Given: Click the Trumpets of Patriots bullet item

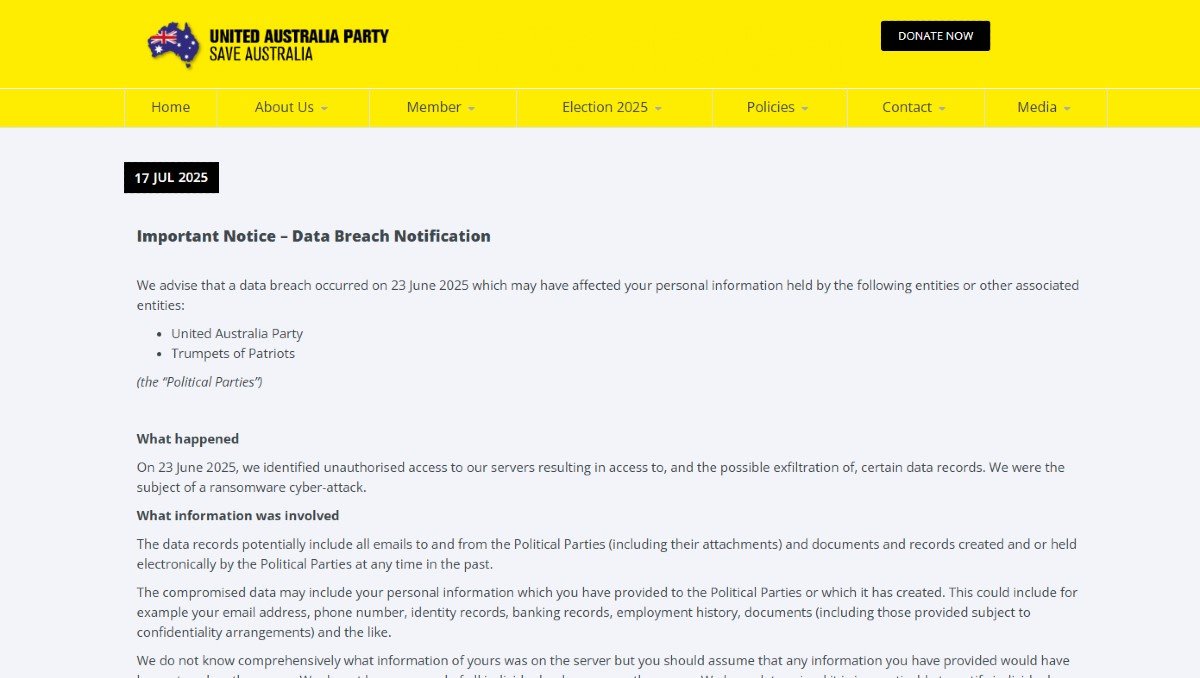Looking at the screenshot, I should (233, 353).
